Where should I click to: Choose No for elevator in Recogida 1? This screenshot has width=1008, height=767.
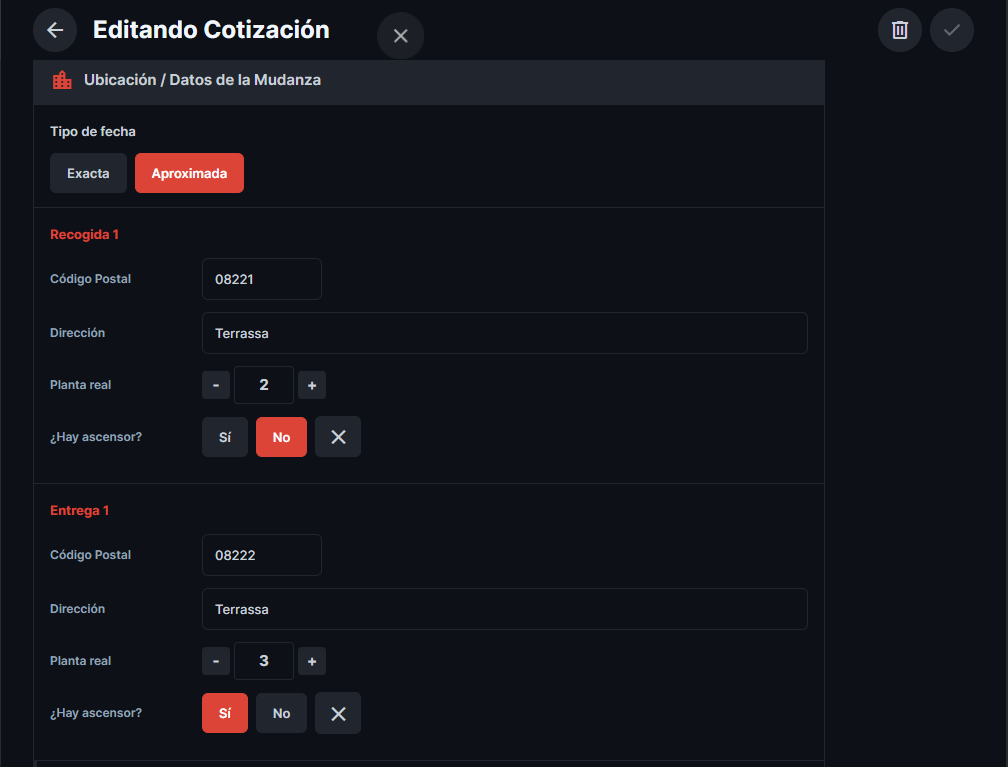(282, 437)
